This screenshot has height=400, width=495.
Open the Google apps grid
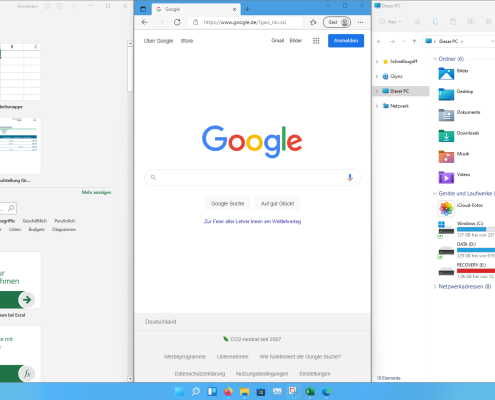coord(316,41)
